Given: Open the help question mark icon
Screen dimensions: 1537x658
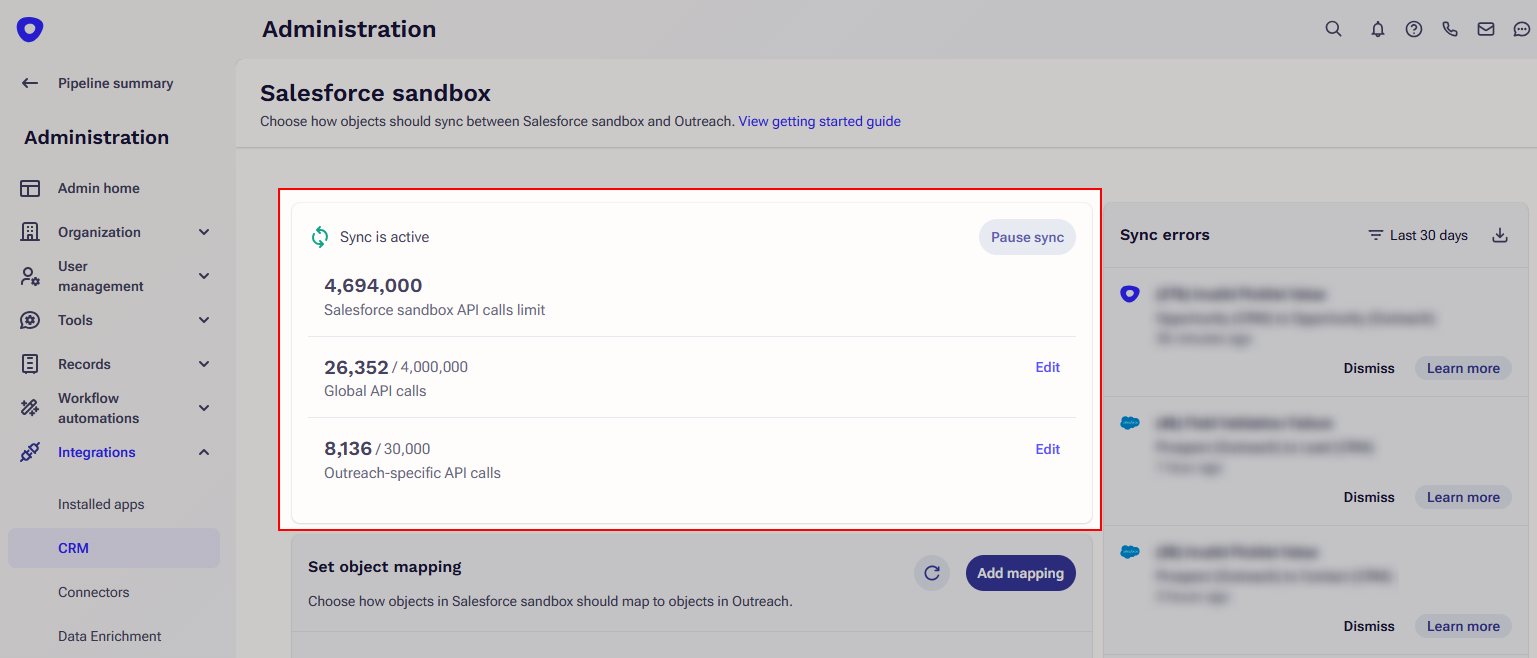Looking at the screenshot, I should coord(1414,29).
